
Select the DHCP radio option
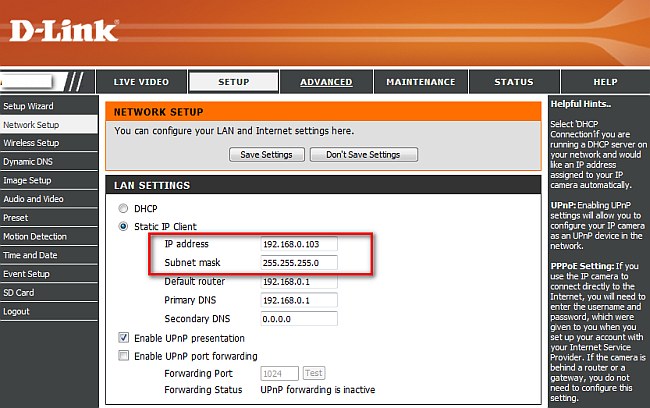tap(124, 209)
